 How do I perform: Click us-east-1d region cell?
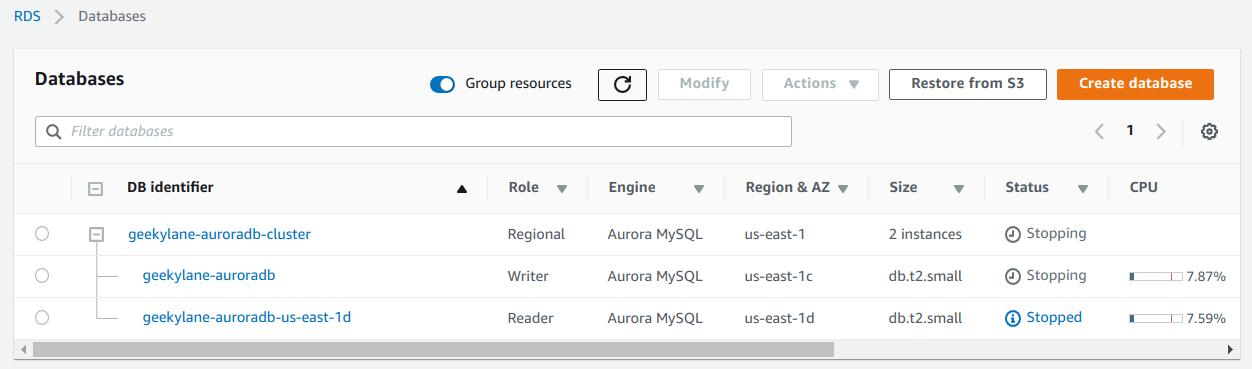(780, 318)
